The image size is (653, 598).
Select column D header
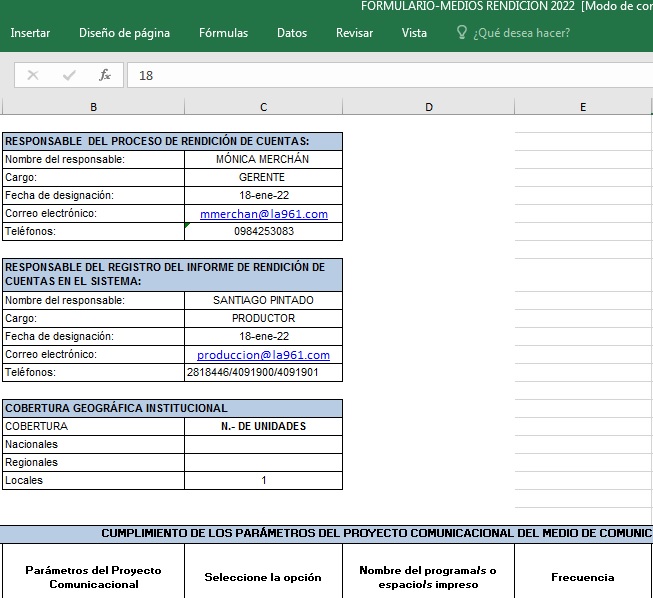coord(428,107)
